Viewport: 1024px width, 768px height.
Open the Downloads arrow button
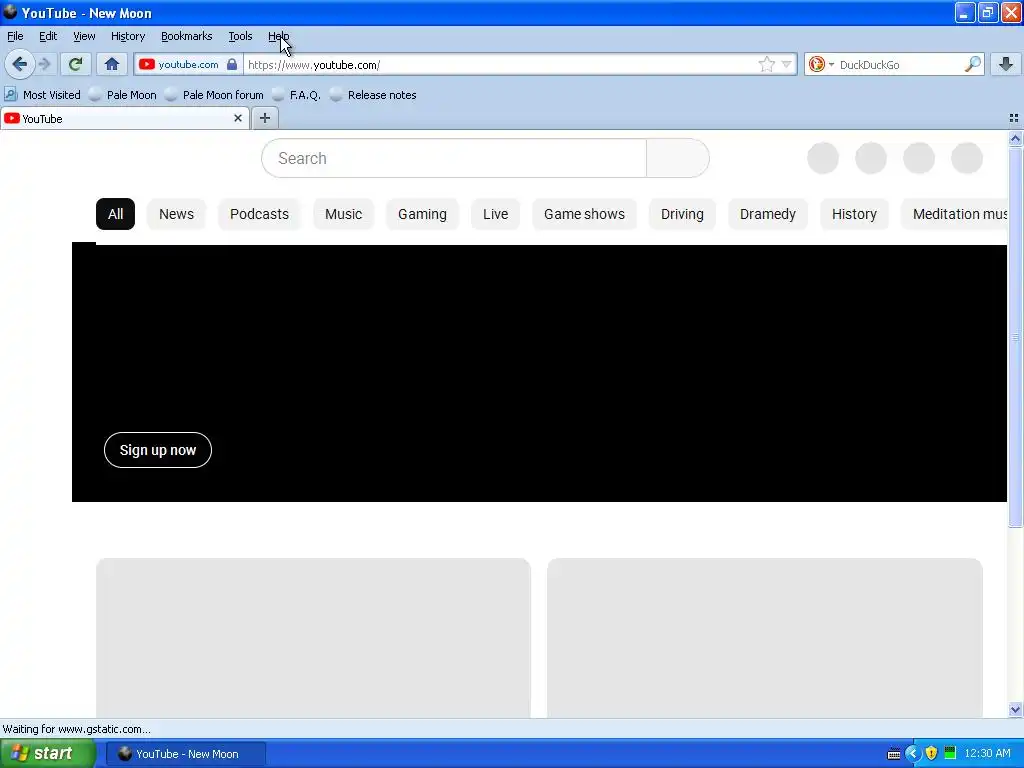tap(1006, 64)
